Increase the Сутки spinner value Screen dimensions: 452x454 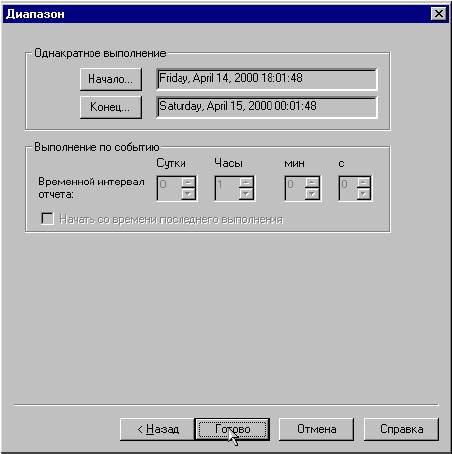point(188,183)
